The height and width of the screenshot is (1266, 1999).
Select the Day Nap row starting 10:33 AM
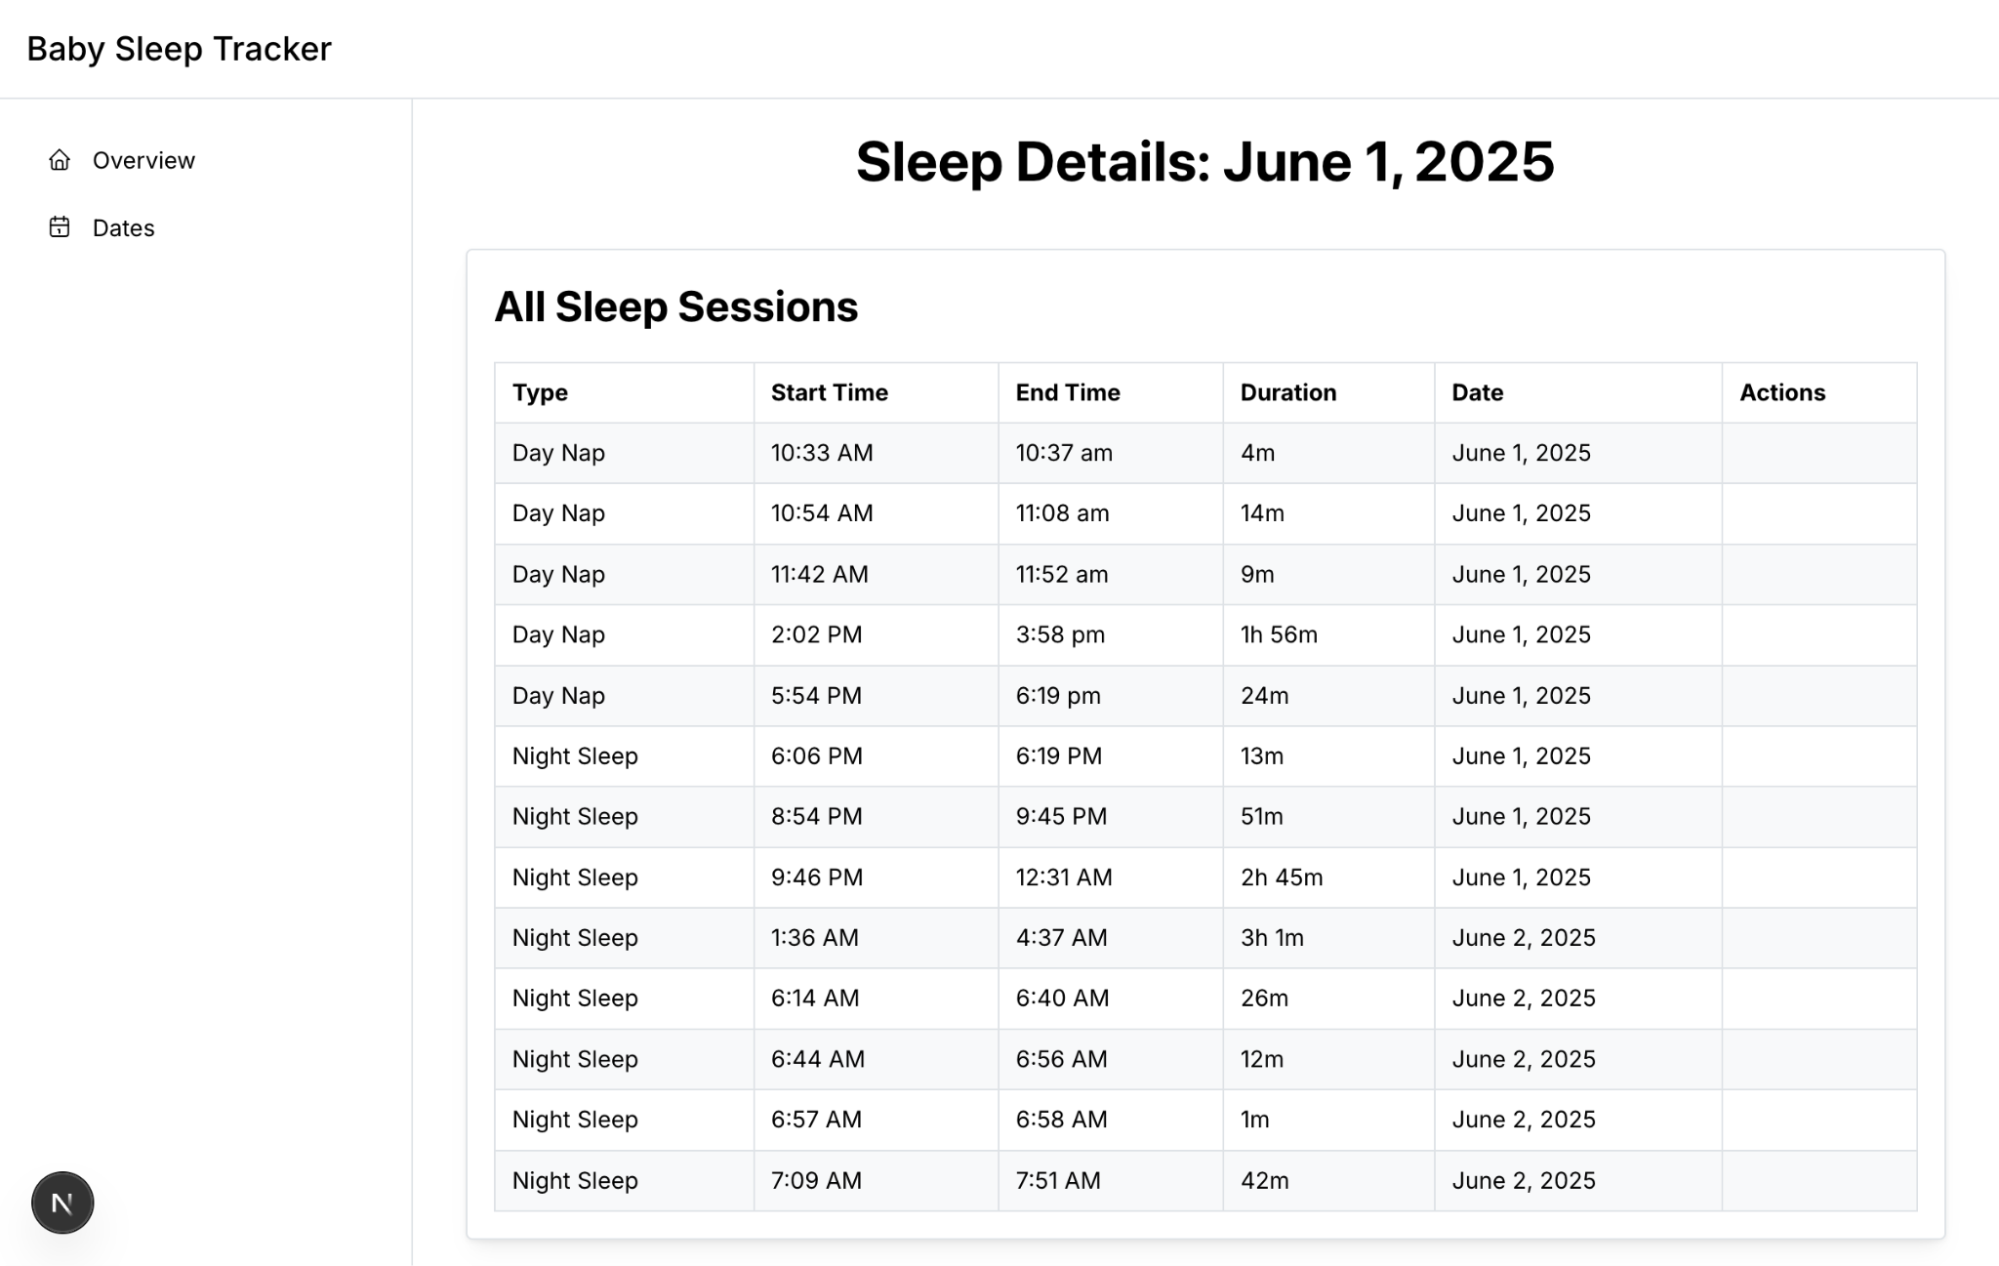click(1205, 453)
